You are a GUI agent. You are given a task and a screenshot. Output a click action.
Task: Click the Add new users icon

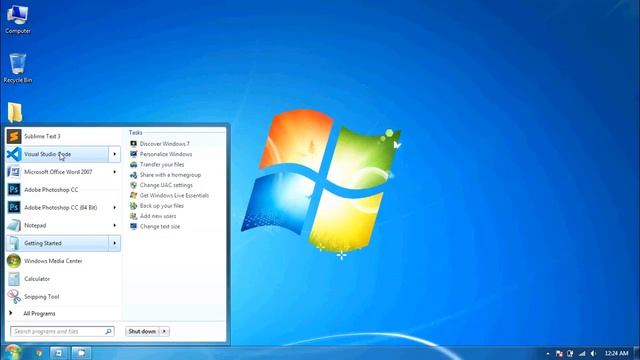pos(133,216)
